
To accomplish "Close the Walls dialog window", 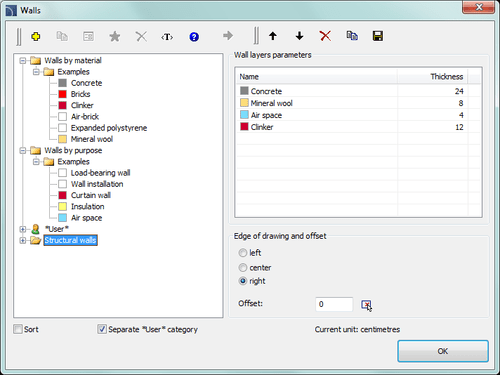I will click(479, 7).
